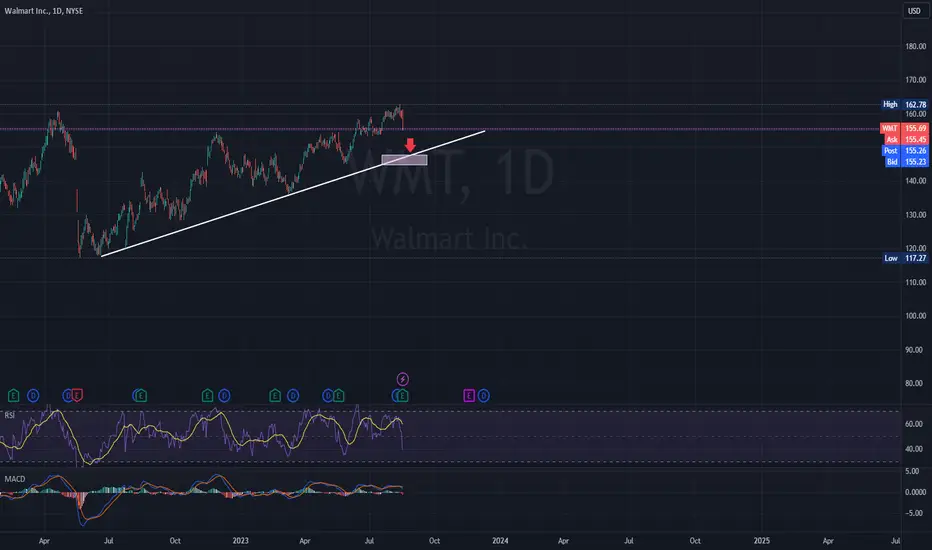The image size is (932, 550).
Task: Open the earnings E marker from February 2023
Action: pyautogui.click(x=275, y=395)
